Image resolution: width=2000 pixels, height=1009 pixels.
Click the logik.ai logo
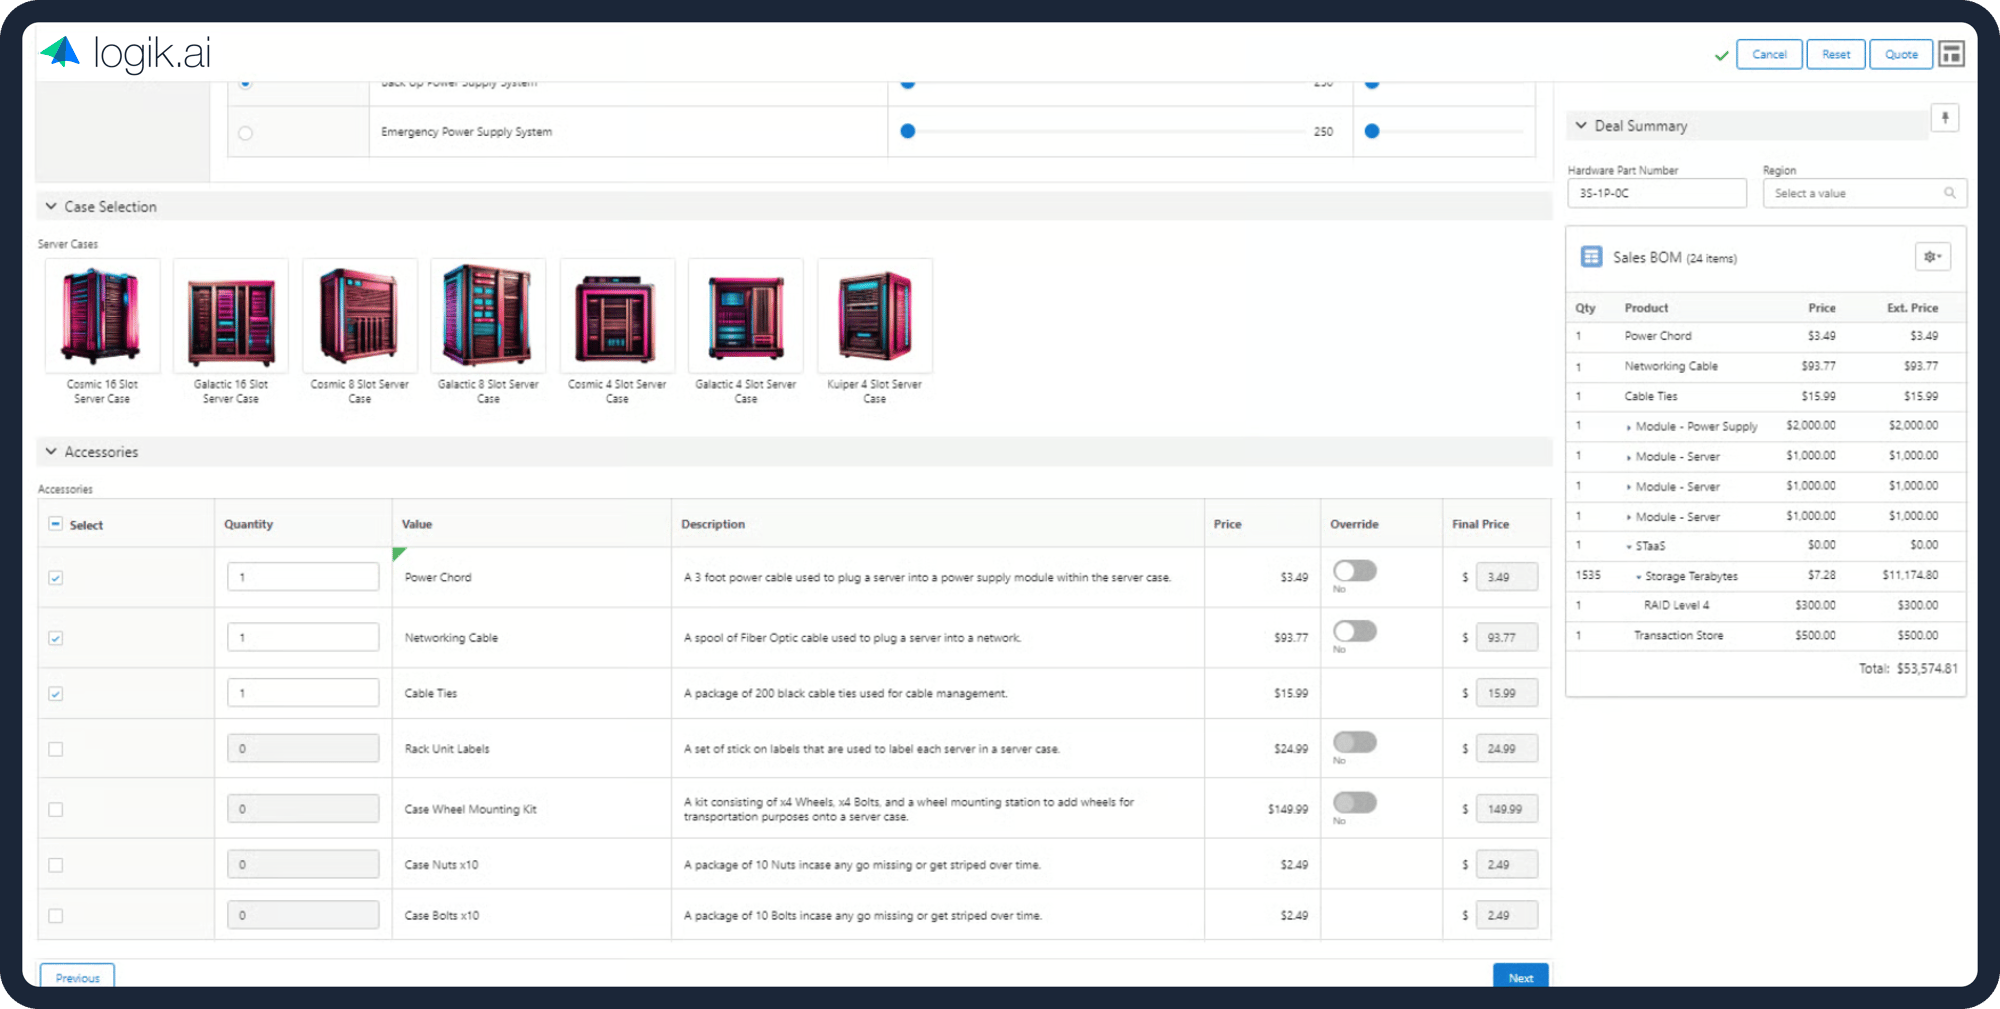coord(126,52)
